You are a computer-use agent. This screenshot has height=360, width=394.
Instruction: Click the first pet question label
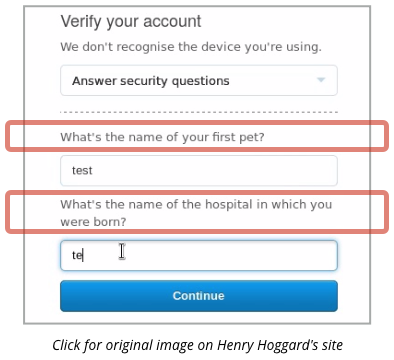tap(162, 137)
